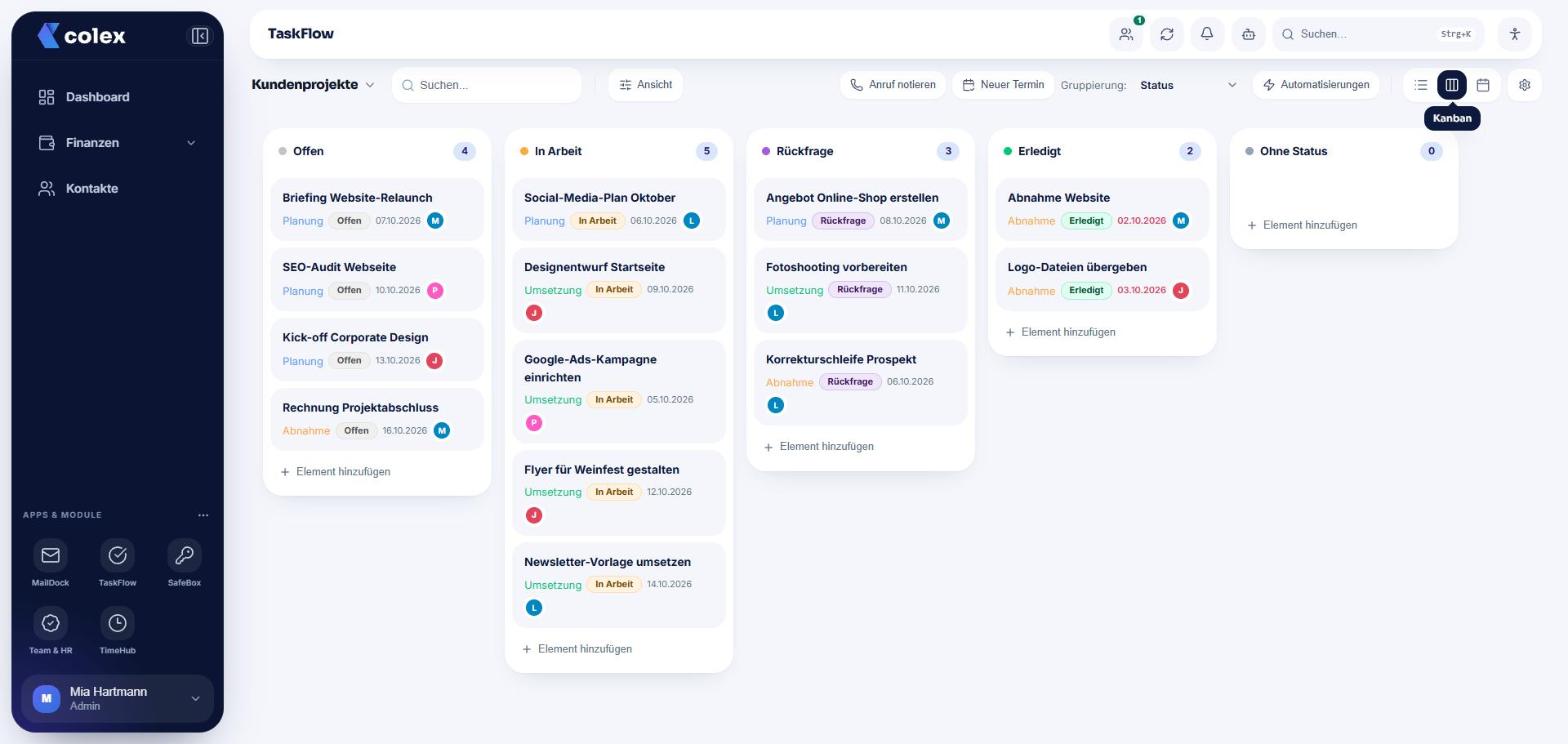
Task: Open card SEO-Audit Webseite
Action: click(x=377, y=279)
